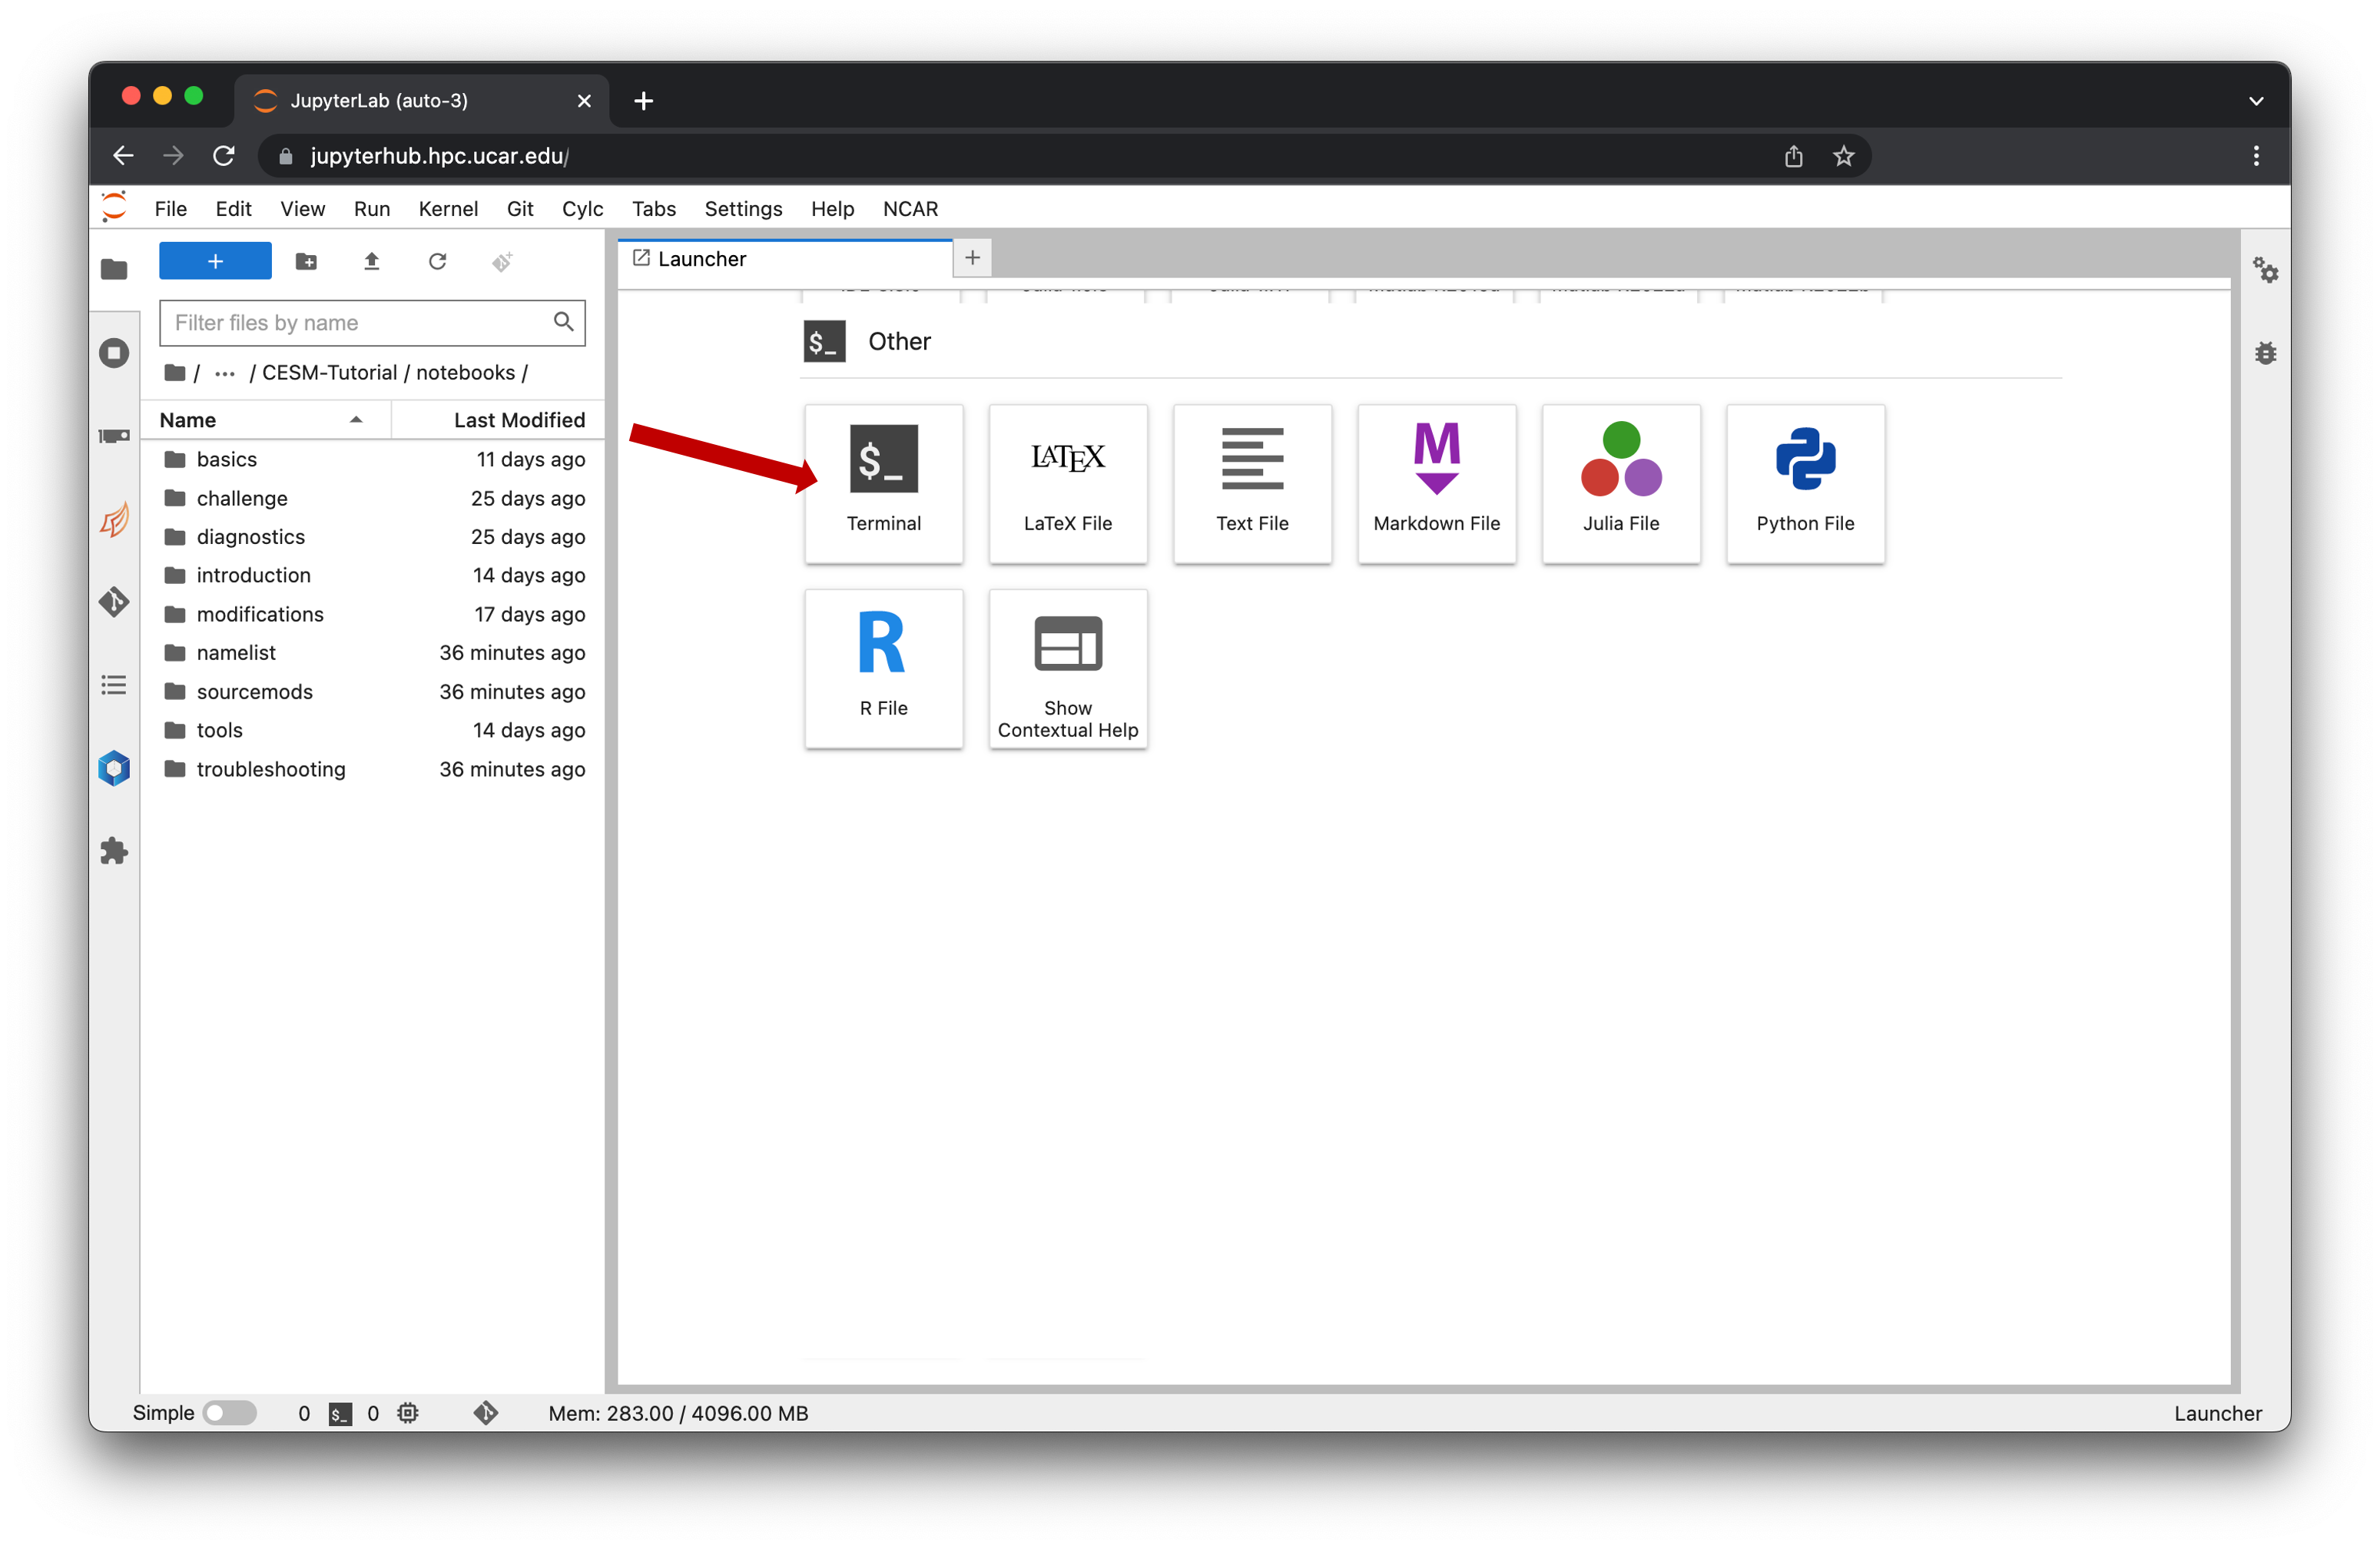Create a new Text File
The width and height of the screenshot is (2380, 1549).
(x=1252, y=483)
